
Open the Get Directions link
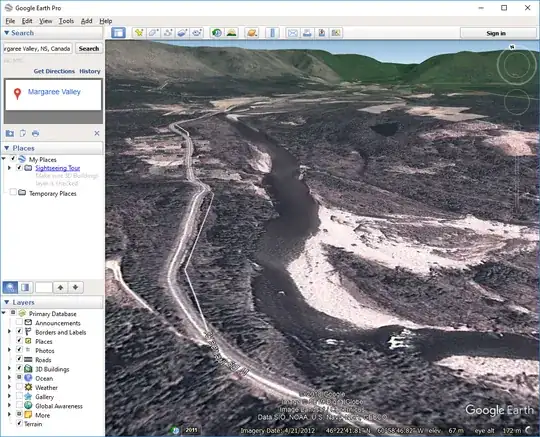(54, 71)
